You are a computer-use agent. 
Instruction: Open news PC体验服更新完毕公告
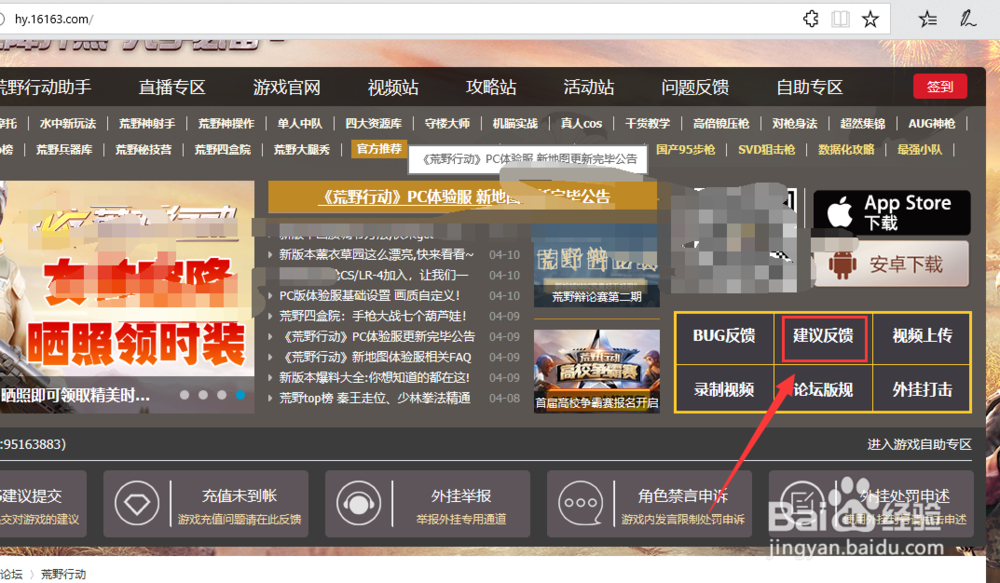(x=378, y=336)
